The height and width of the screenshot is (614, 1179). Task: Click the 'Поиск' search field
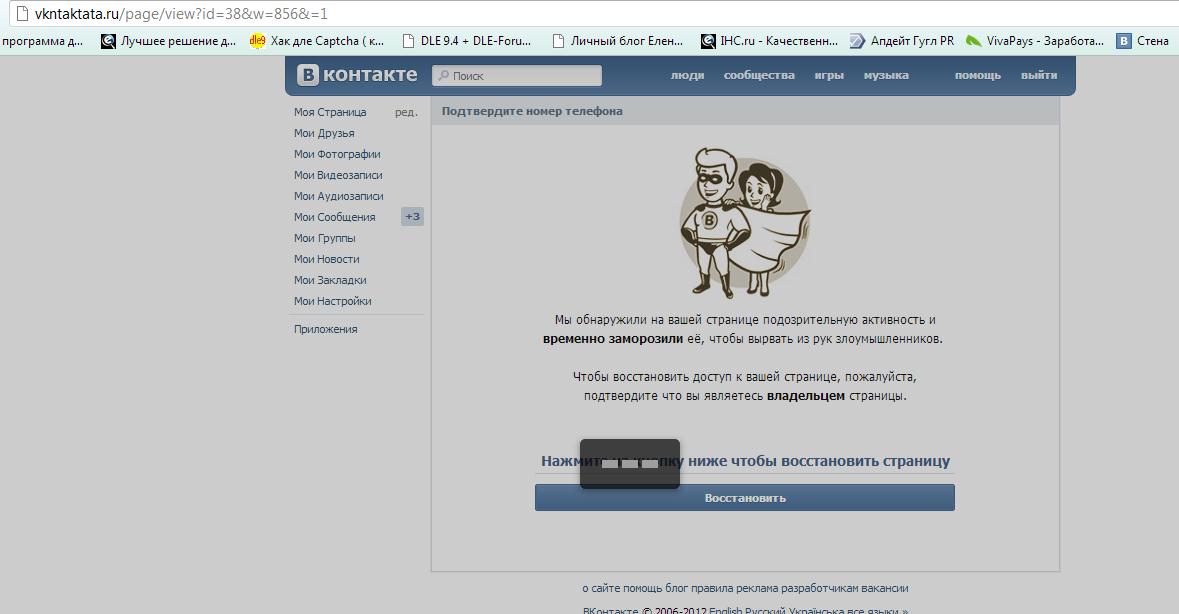[517, 75]
